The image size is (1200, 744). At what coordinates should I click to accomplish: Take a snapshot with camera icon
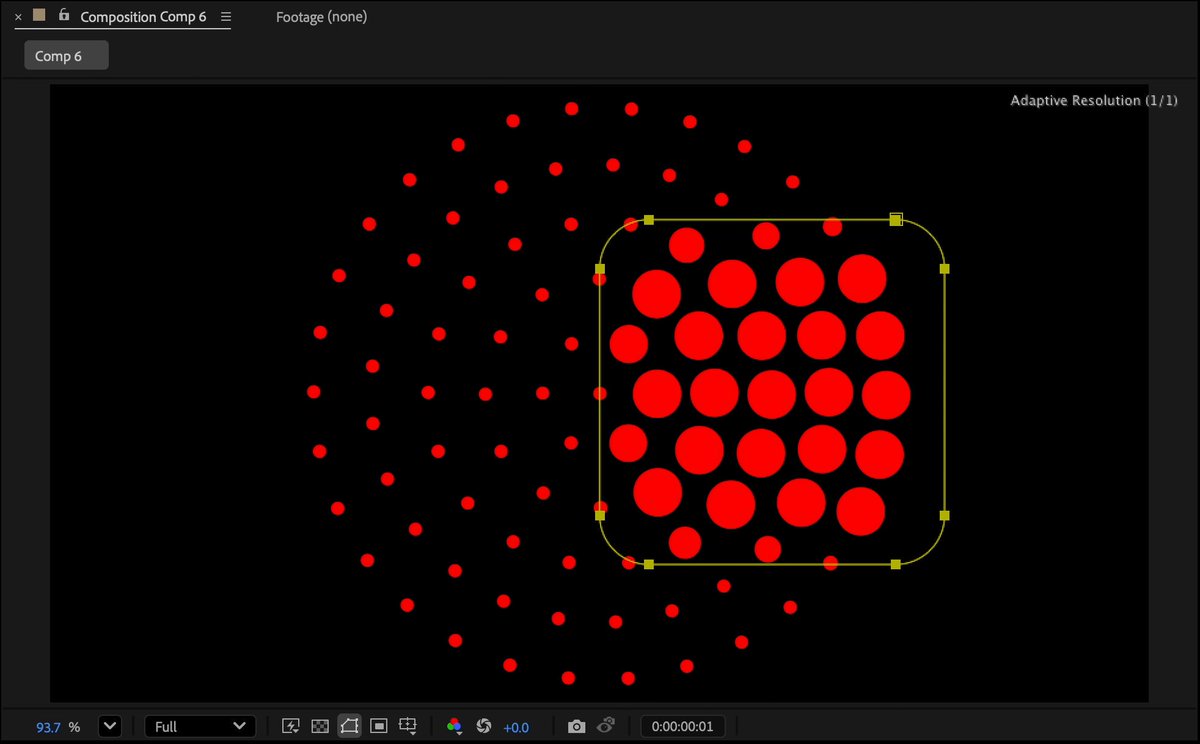(576, 727)
